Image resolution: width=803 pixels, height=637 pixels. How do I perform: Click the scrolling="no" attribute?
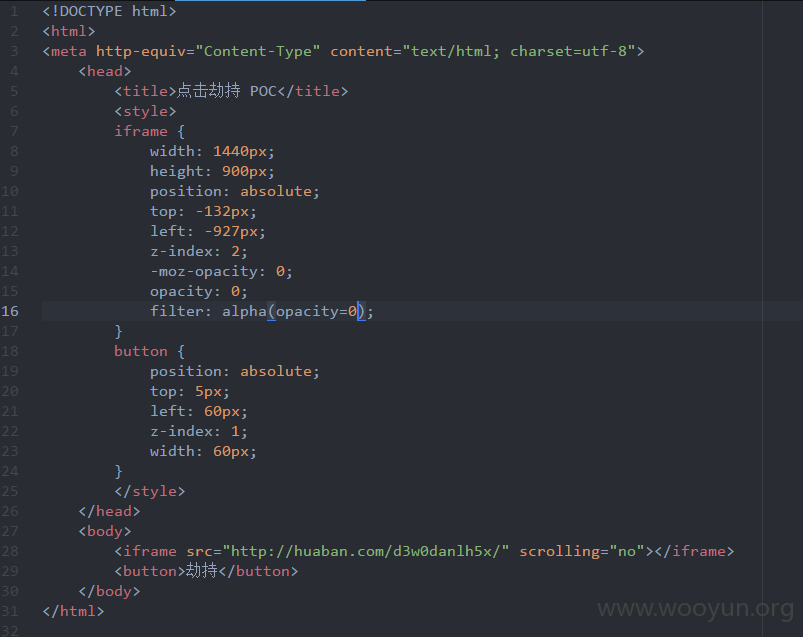[x=582, y=551]
